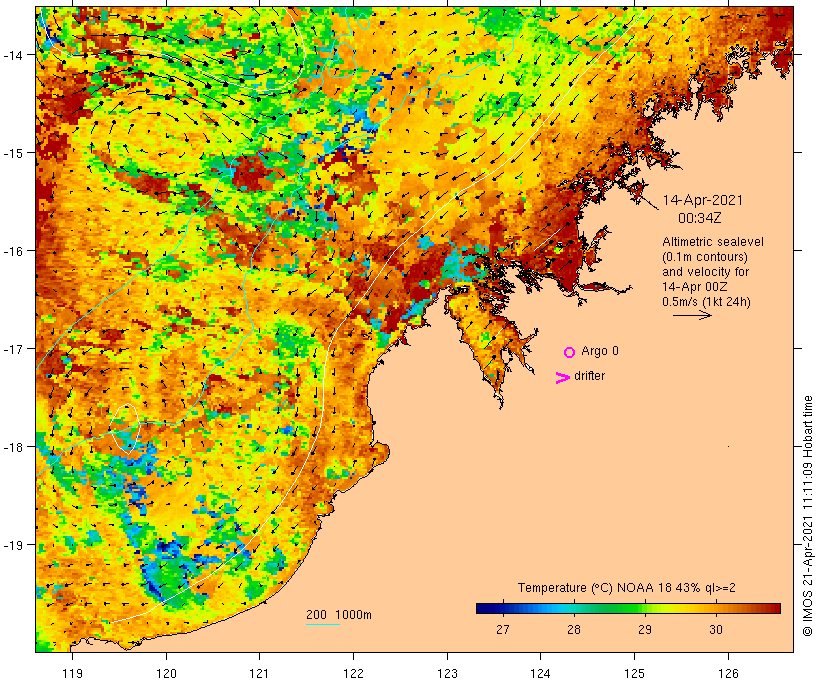Click the longitude label 126
Image resolution: width=820 pixels, height=680 pixels.
(x=728, y=673)
